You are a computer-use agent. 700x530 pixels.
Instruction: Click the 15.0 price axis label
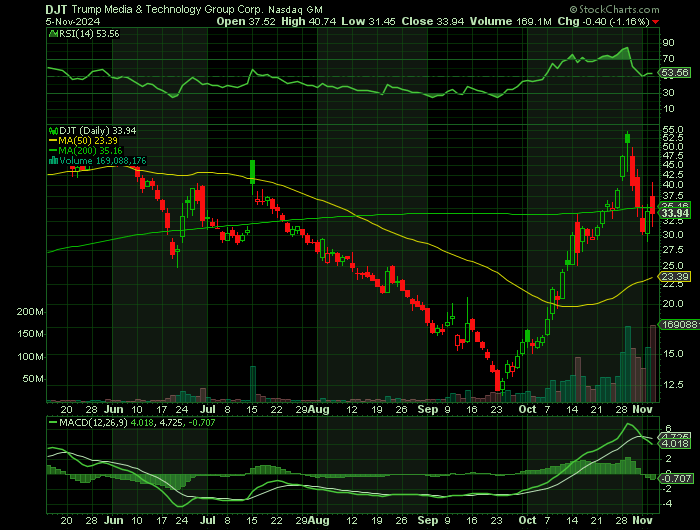673,354
